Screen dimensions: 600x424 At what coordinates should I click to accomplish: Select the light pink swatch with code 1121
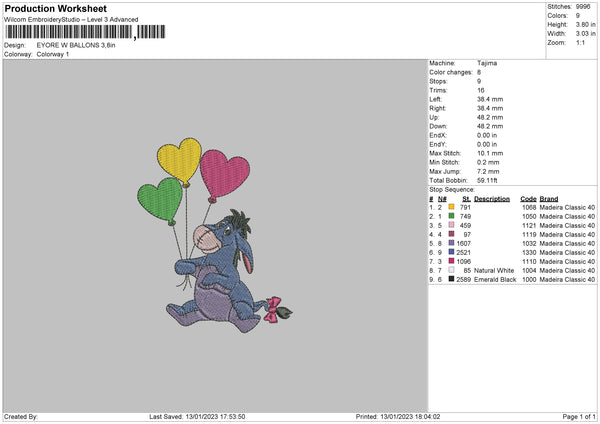pos(451,225)
